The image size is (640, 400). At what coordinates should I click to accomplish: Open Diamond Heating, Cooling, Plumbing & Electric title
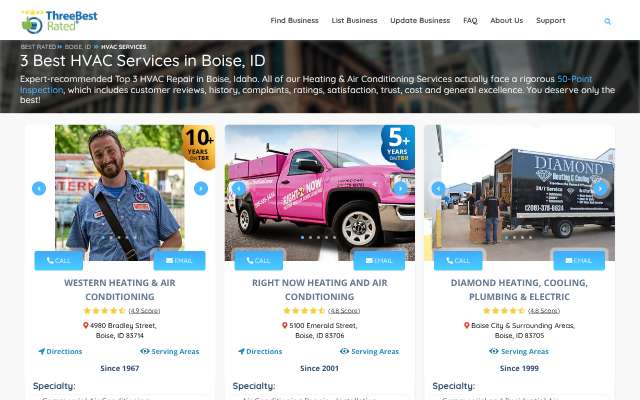click(x=519, y=289)
